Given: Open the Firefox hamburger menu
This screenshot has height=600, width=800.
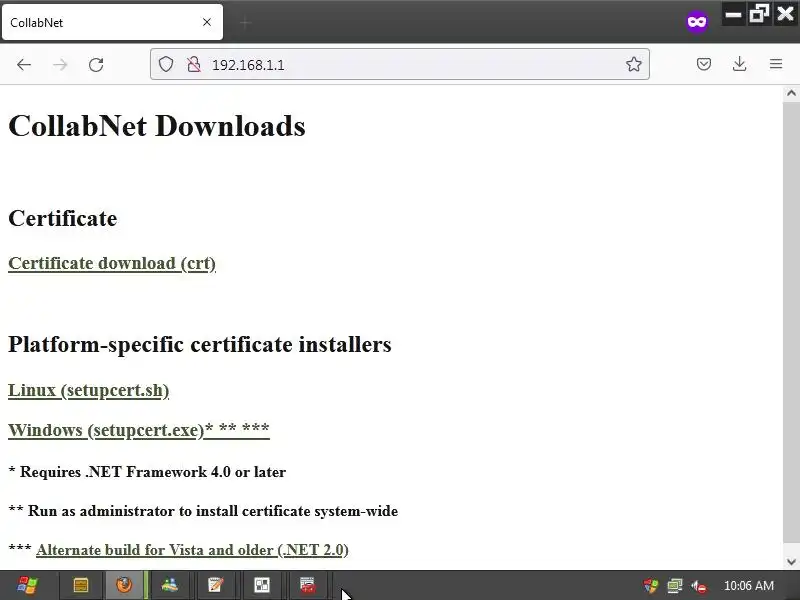Looking at the screenshot, I should click(776, 64).
